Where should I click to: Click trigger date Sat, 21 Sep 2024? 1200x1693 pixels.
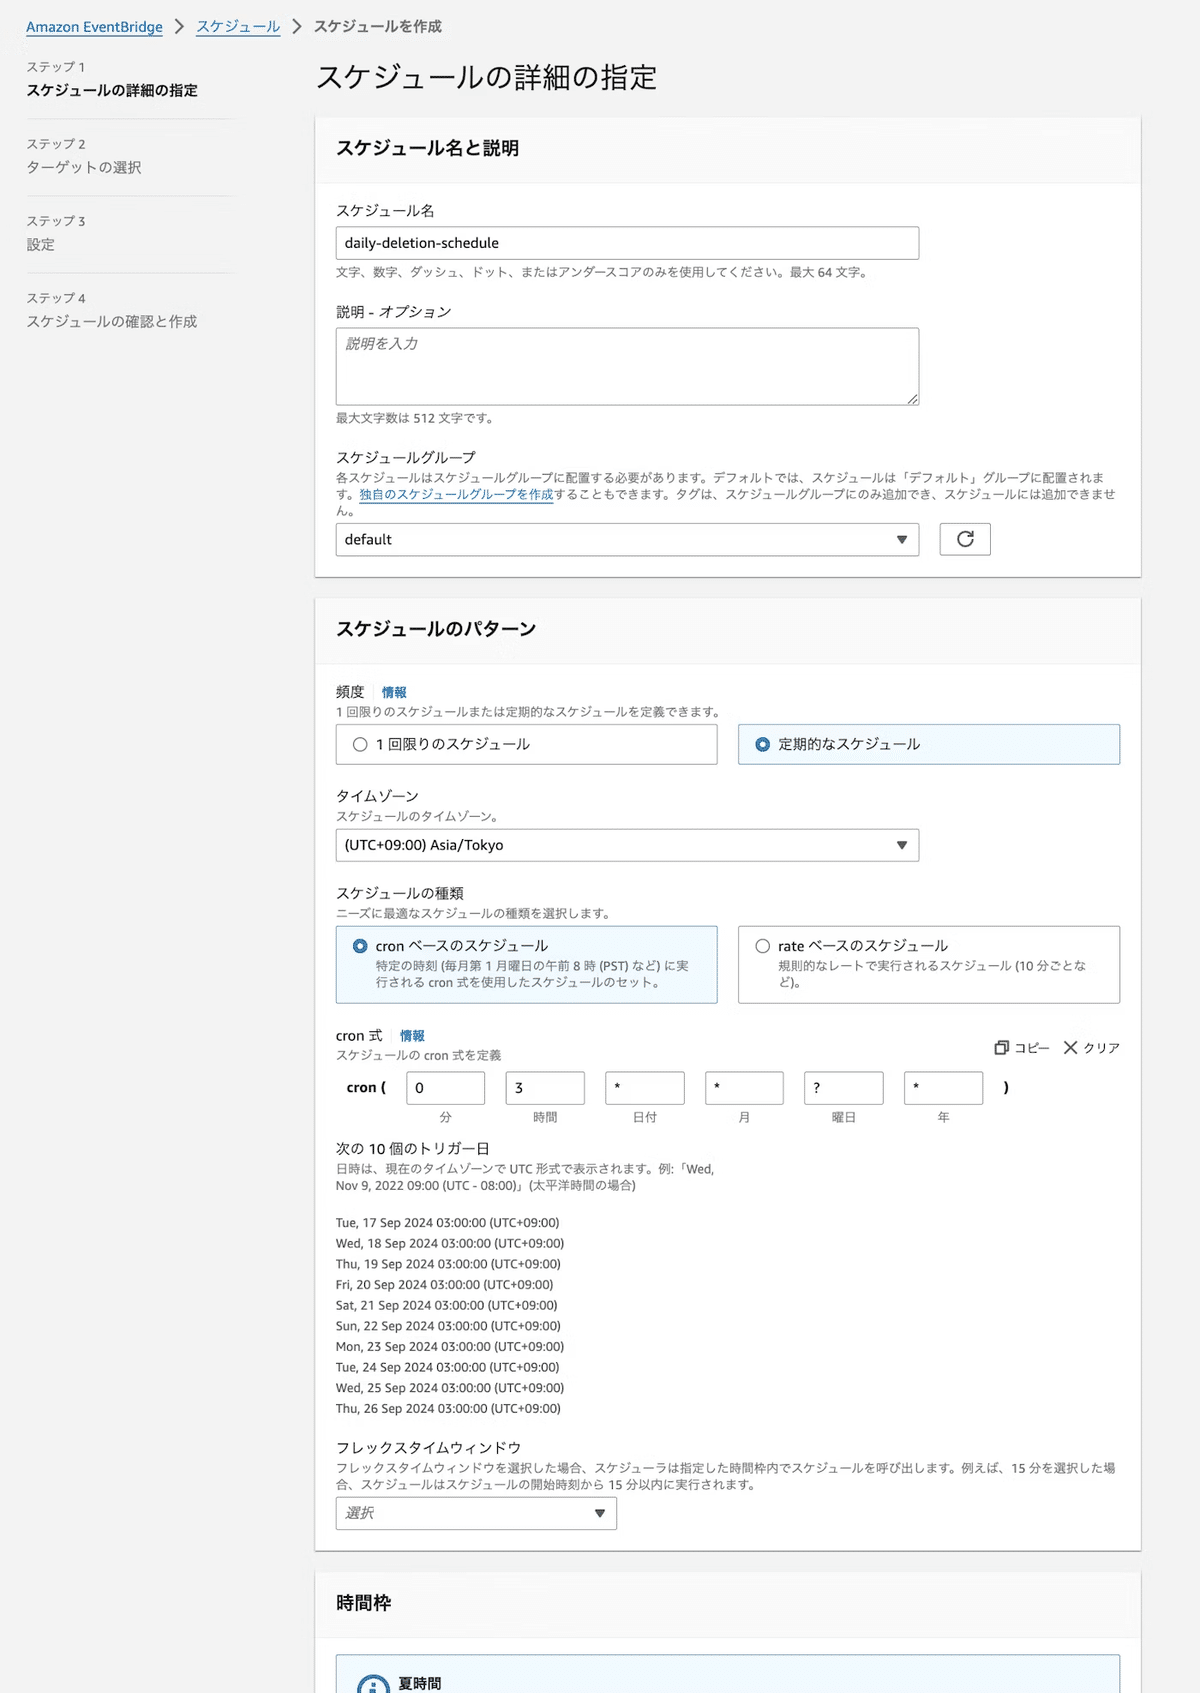447,1305
